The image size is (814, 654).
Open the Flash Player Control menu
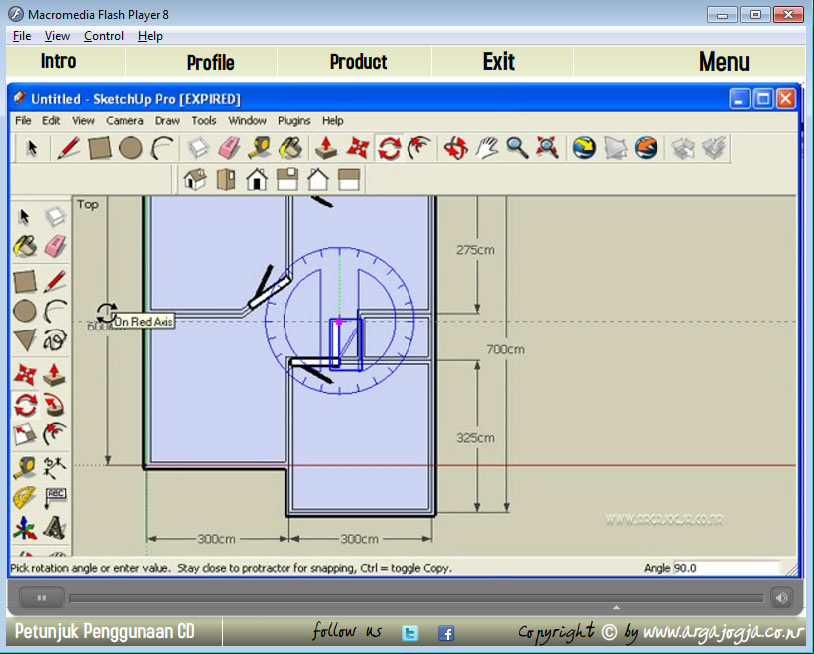[x=104, y=36]
